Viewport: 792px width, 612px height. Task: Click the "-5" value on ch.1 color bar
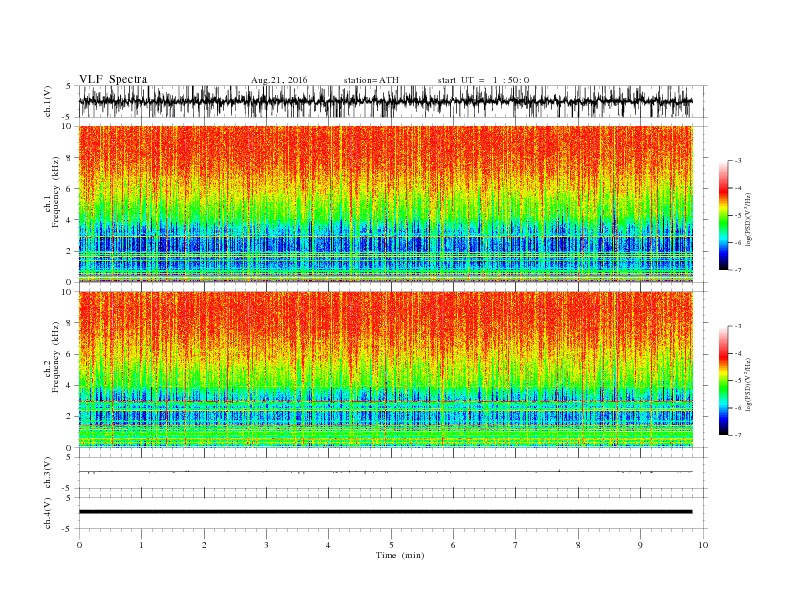pyautogui.click(x=738, y=215)
